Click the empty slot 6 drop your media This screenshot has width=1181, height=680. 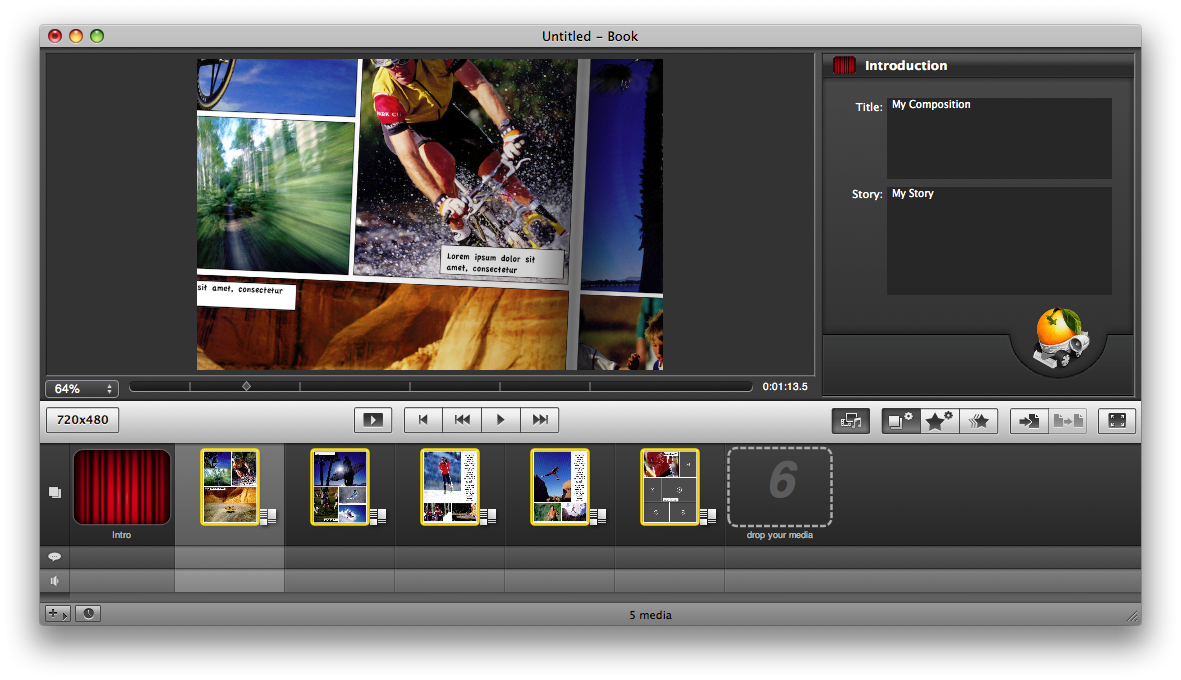(780, 487)
